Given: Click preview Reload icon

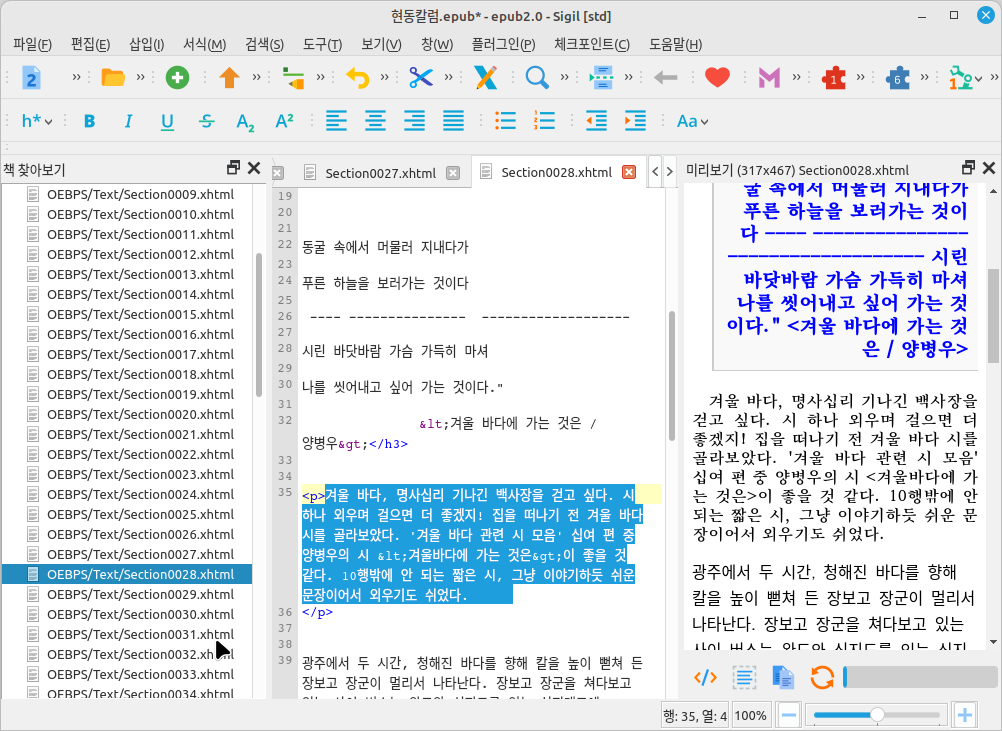Looking at the screenshot, I should pos(822,677).
